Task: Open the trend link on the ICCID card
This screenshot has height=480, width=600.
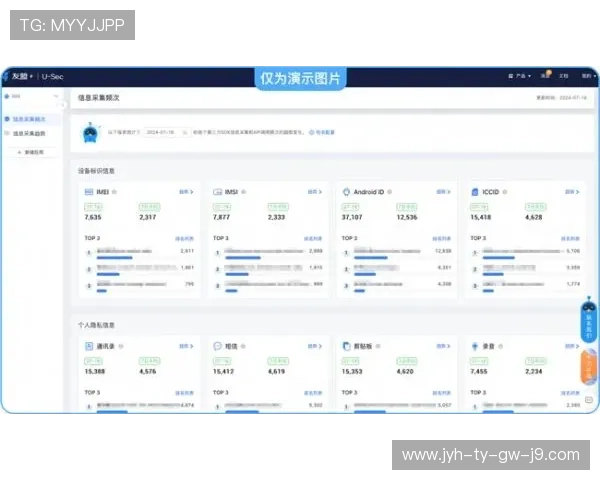Action: click(x=572, y=192)
